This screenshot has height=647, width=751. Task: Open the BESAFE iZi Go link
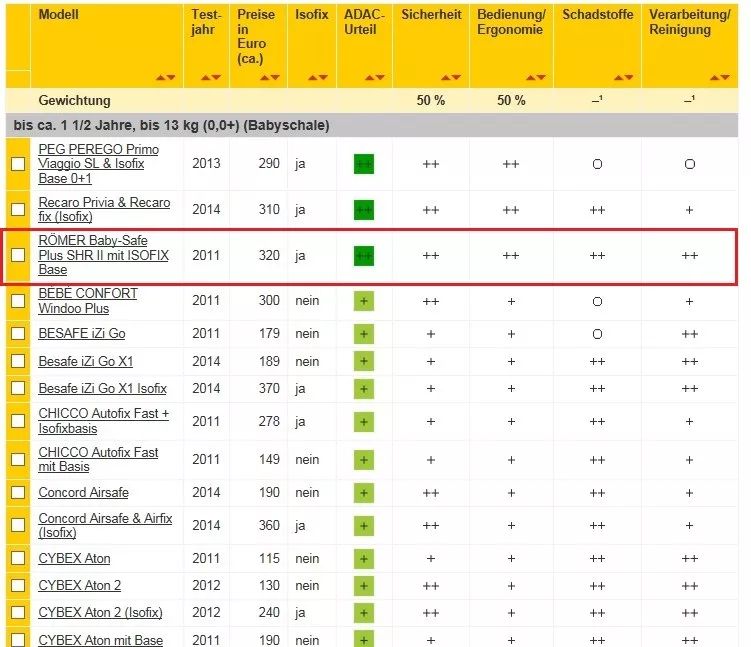(82, 333)
